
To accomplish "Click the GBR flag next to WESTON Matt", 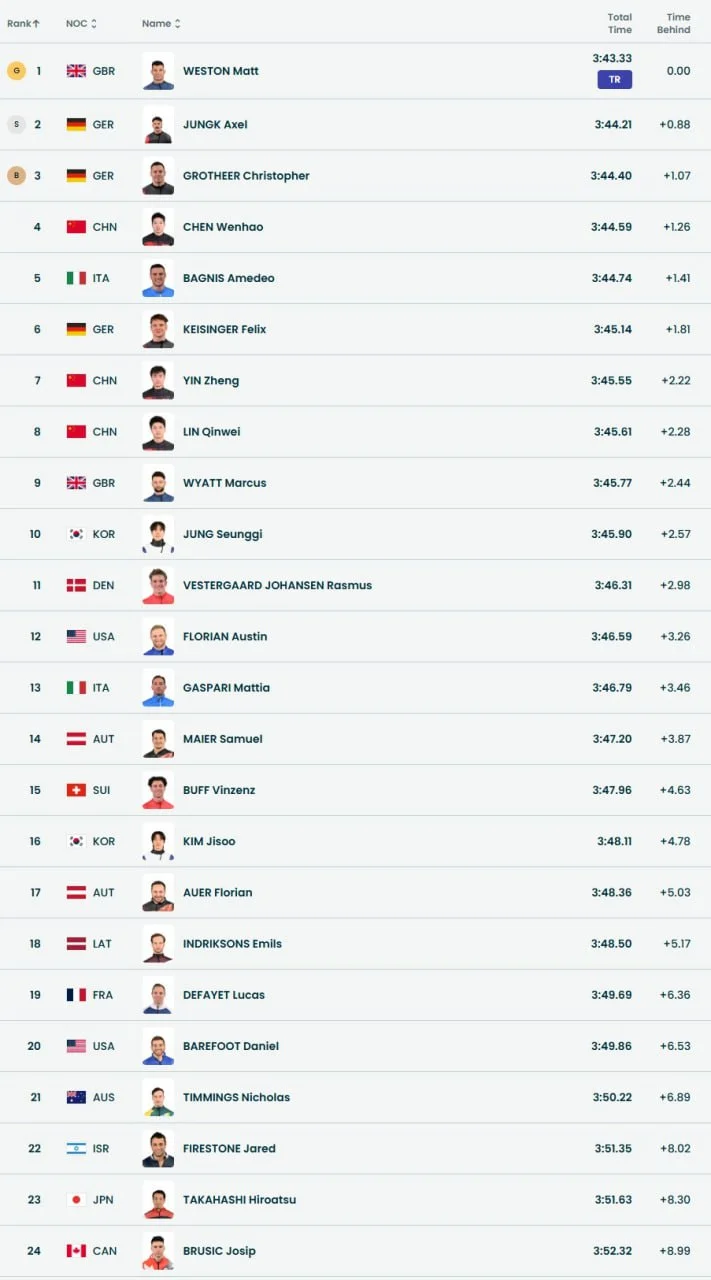I will tap(76, 71).
